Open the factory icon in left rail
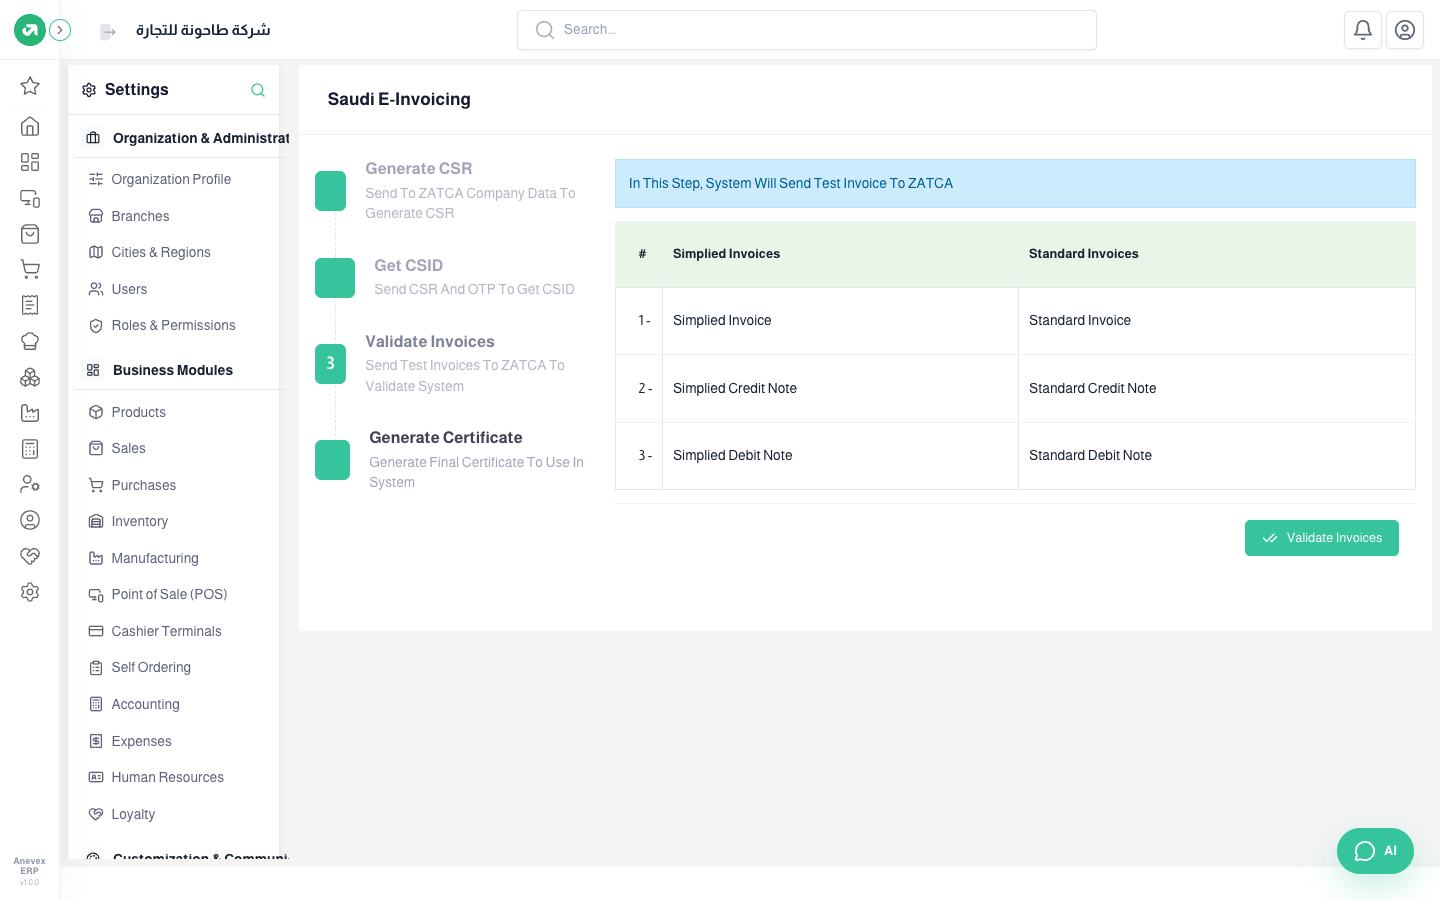Image resolution: width=1440 pixels, height=900 pixels. (x=30, y=413)
